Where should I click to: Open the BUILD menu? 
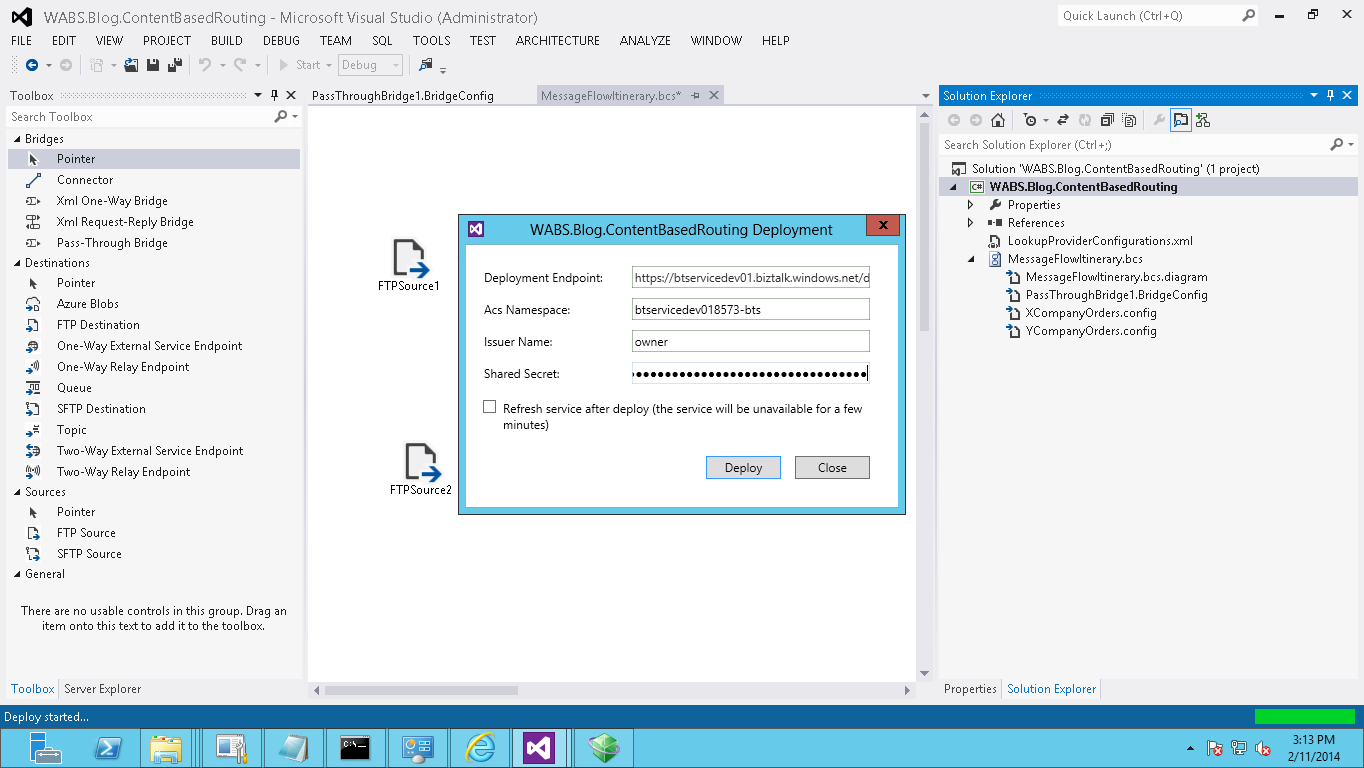pos(227,41)
